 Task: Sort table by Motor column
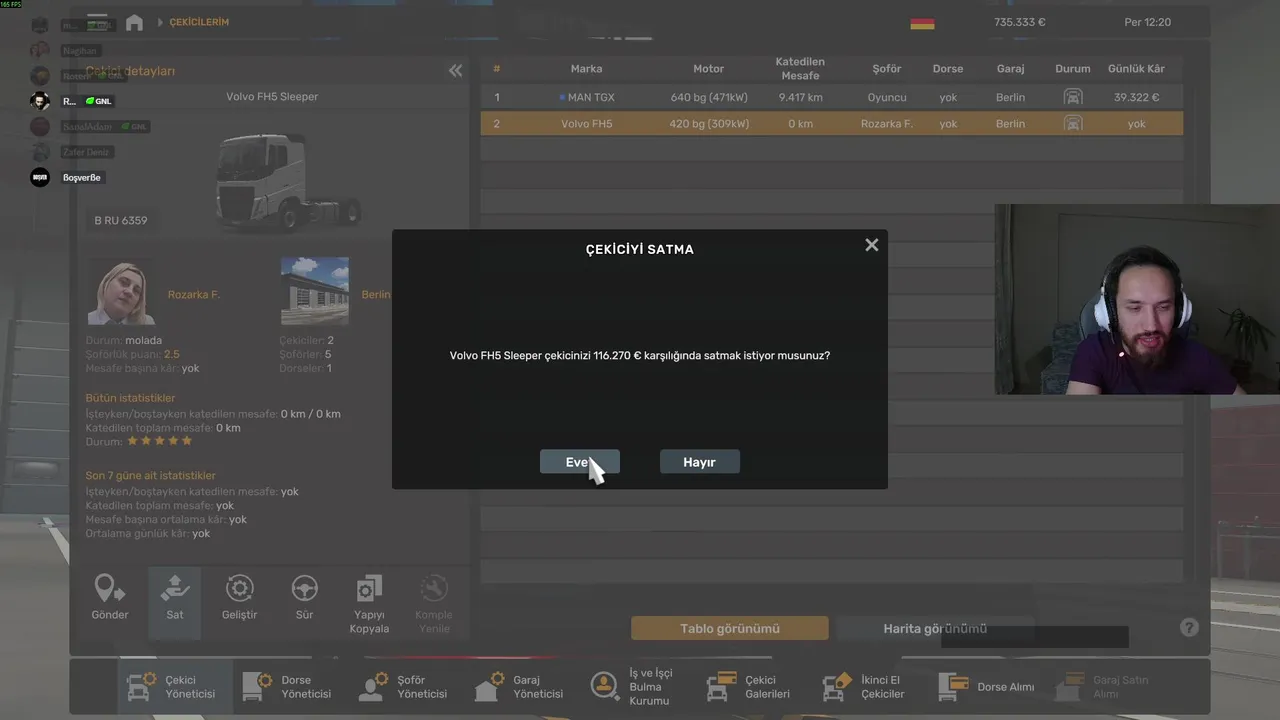pos(708,69)
